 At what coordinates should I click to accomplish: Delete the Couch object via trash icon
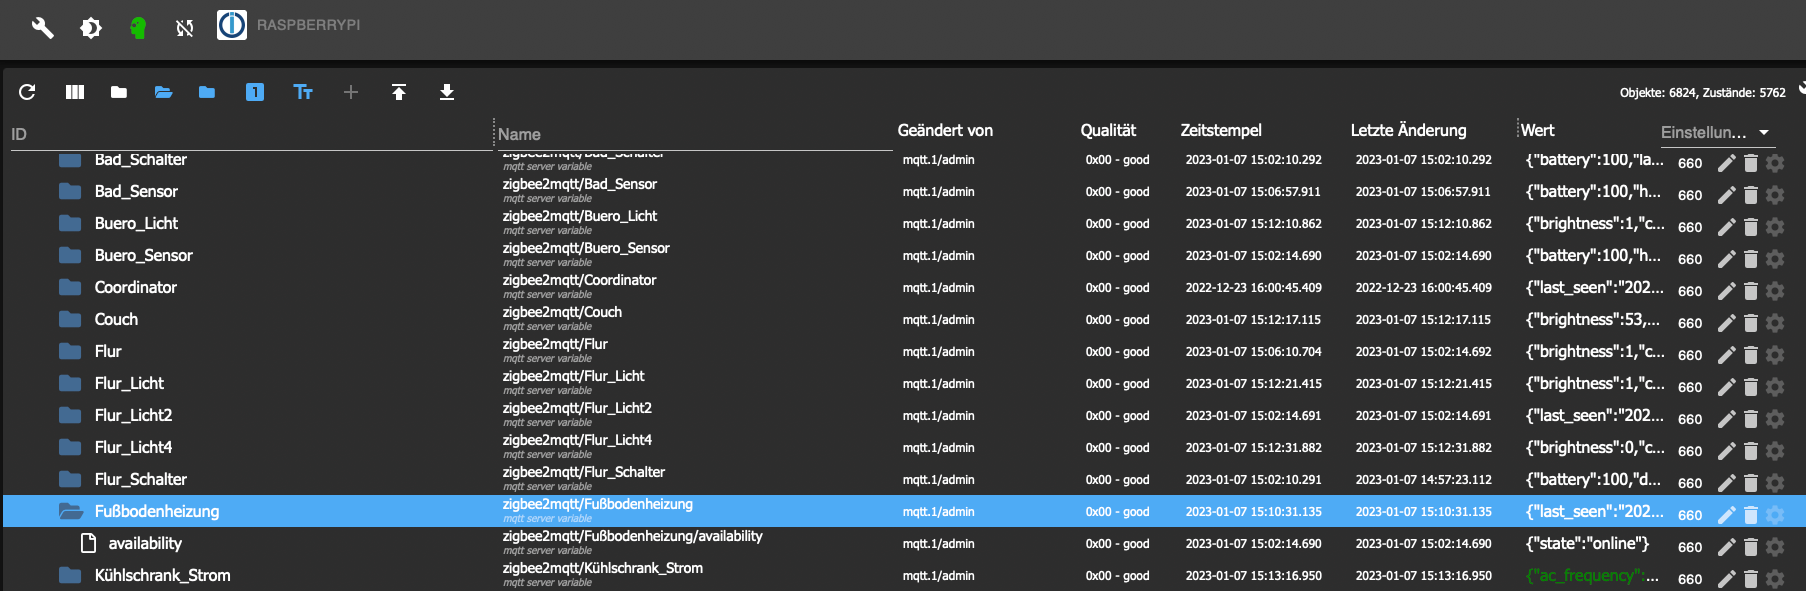point(1750,323)
